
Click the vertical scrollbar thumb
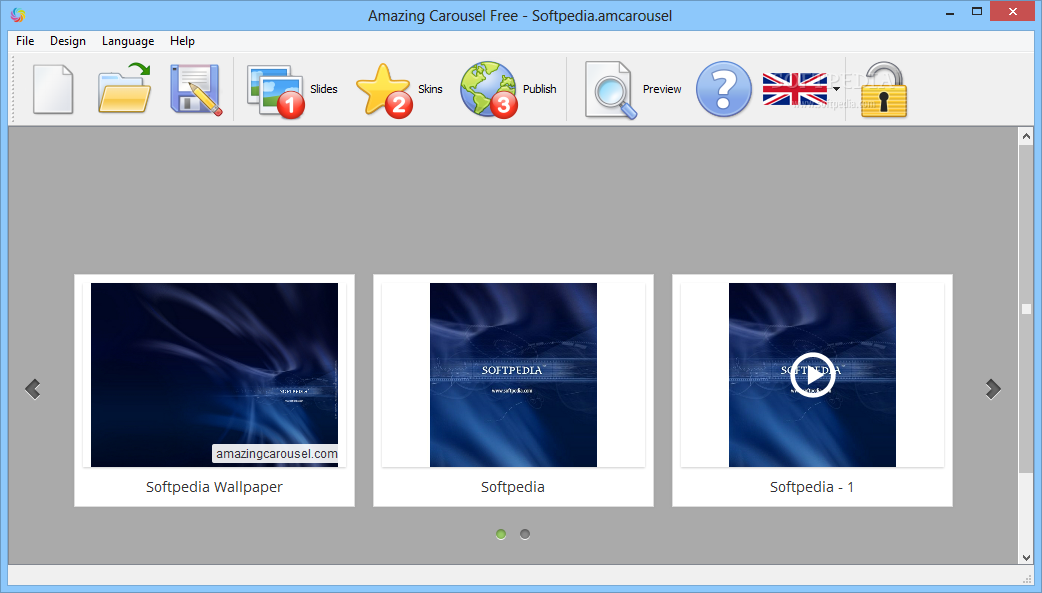pyautogui.click(x=1026, y=309)
